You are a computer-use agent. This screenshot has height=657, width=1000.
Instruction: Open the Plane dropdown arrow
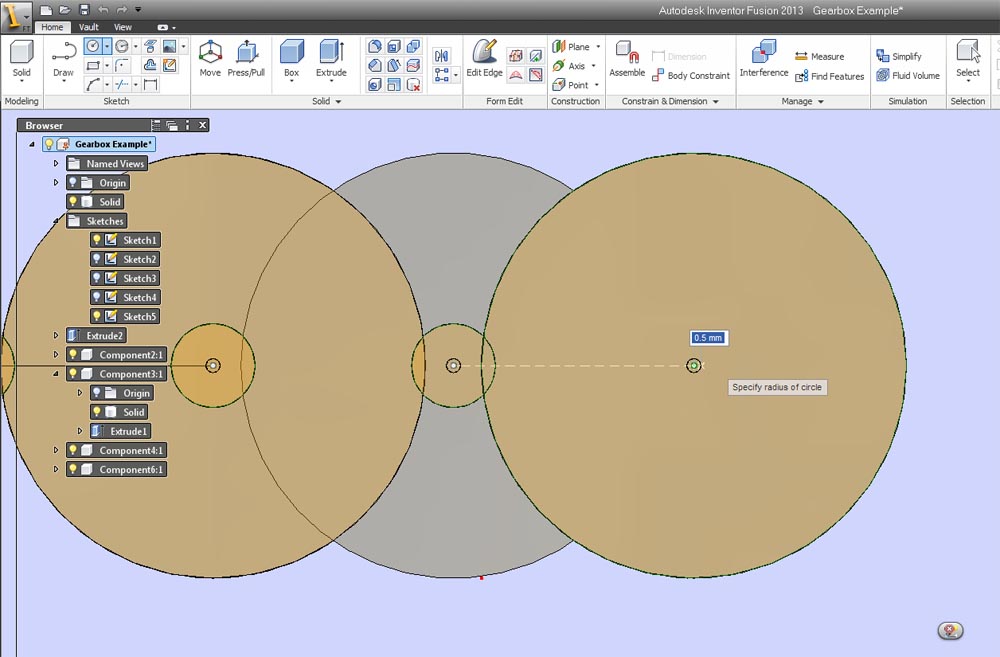click(x=598, y=47)
